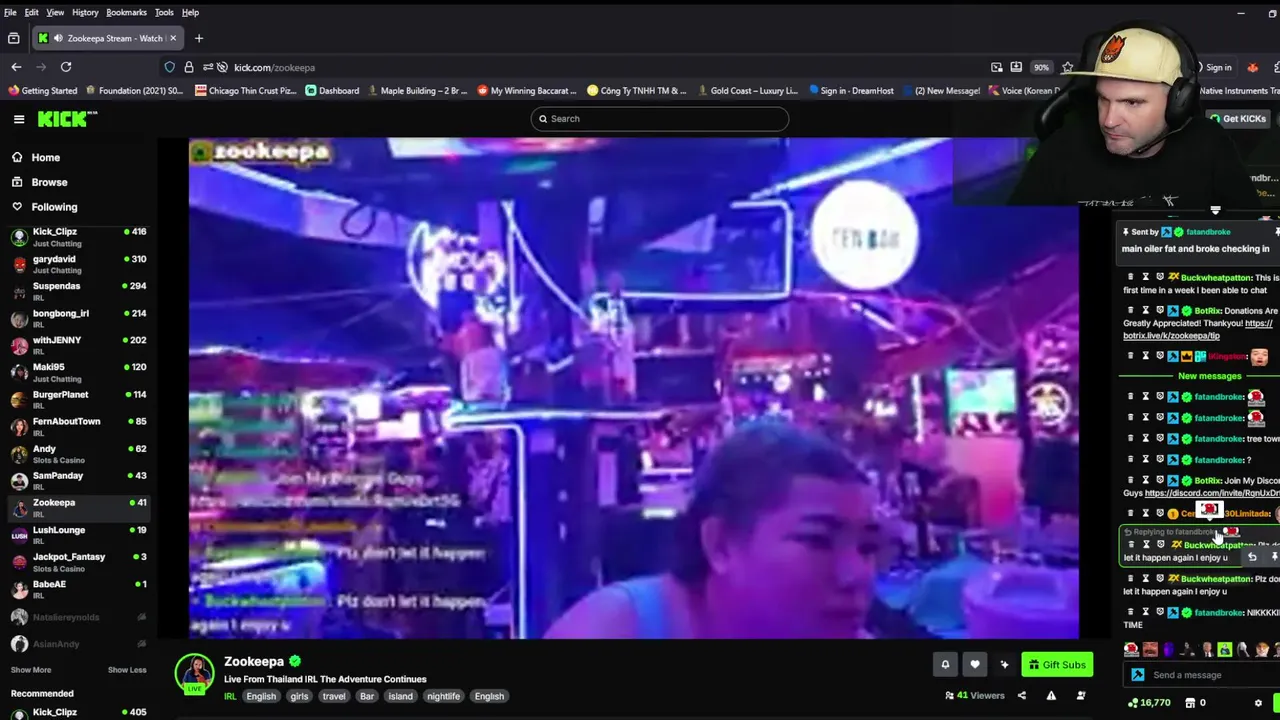This screenshot has height=720, width=1280.
Task: Bookmark this page with the star icon
Action: point(1068,67)
